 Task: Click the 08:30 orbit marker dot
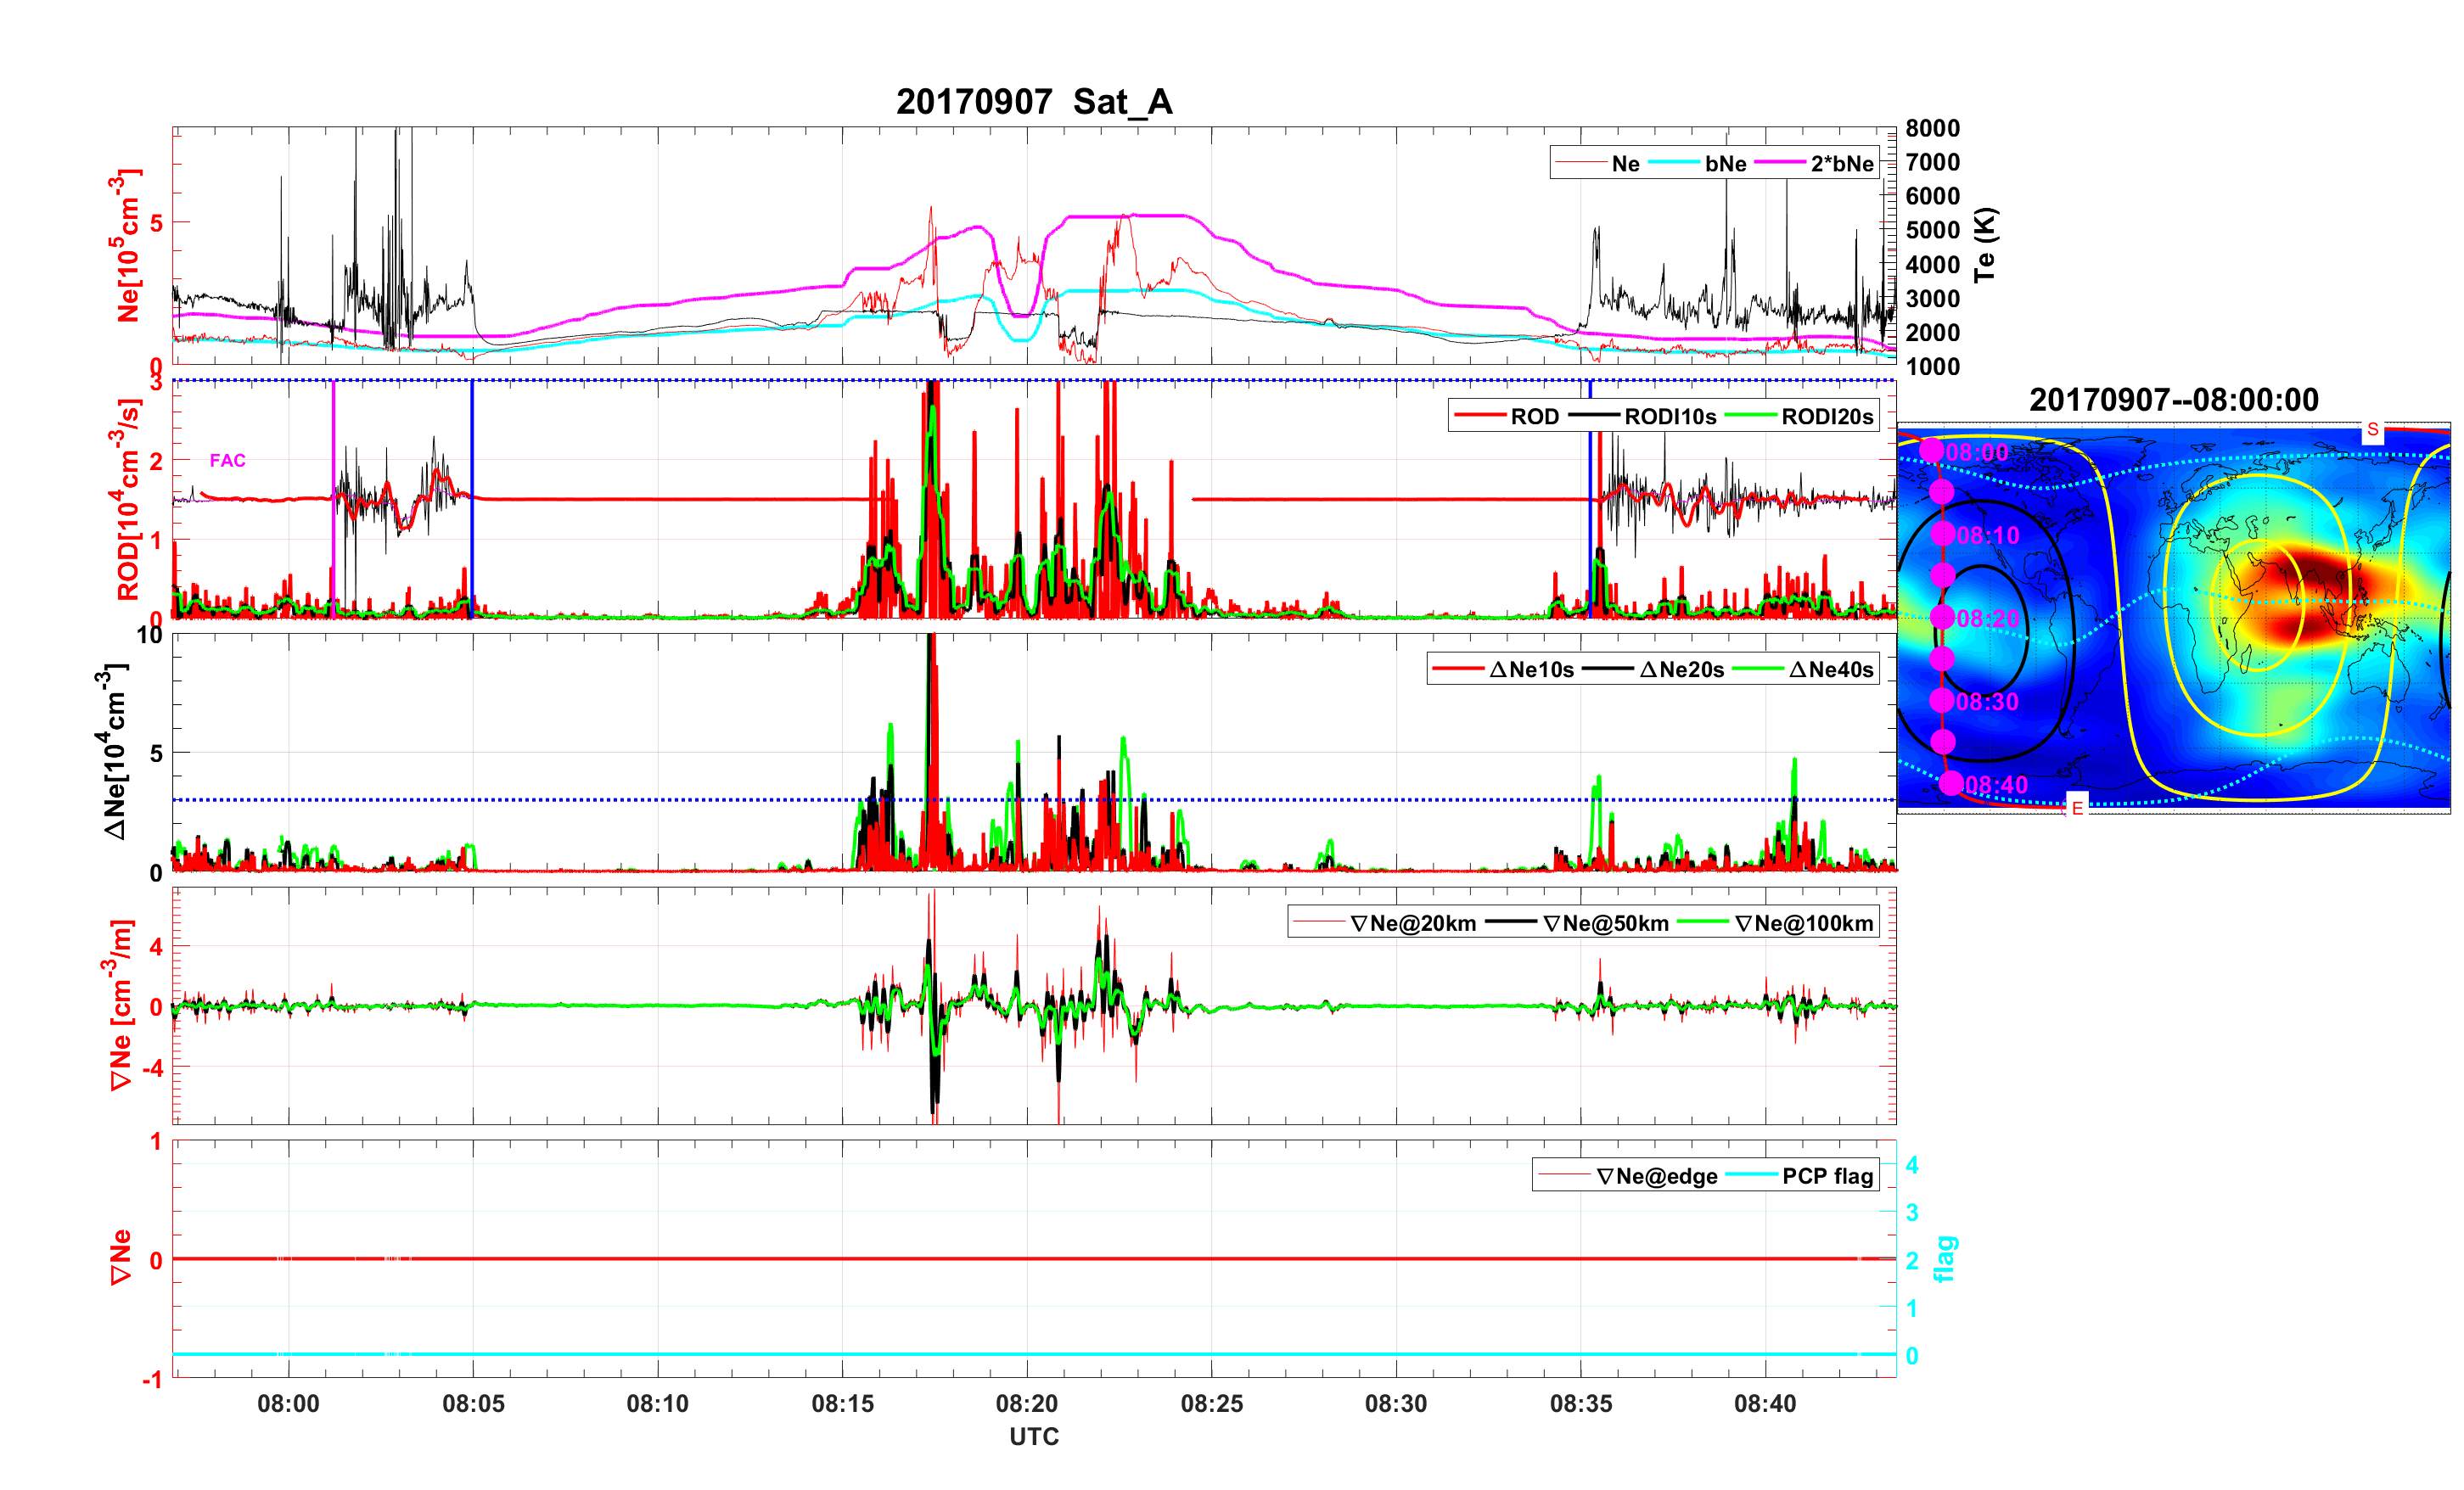1941,700
